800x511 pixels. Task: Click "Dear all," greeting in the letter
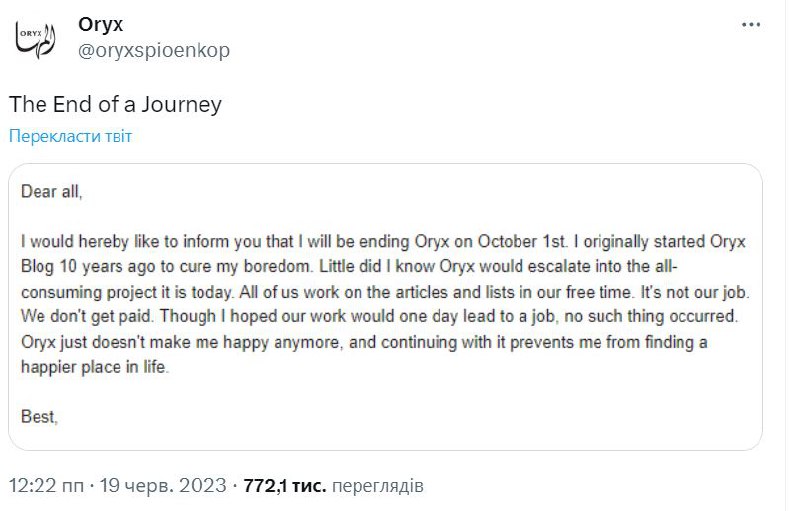(x=51, y=192)
